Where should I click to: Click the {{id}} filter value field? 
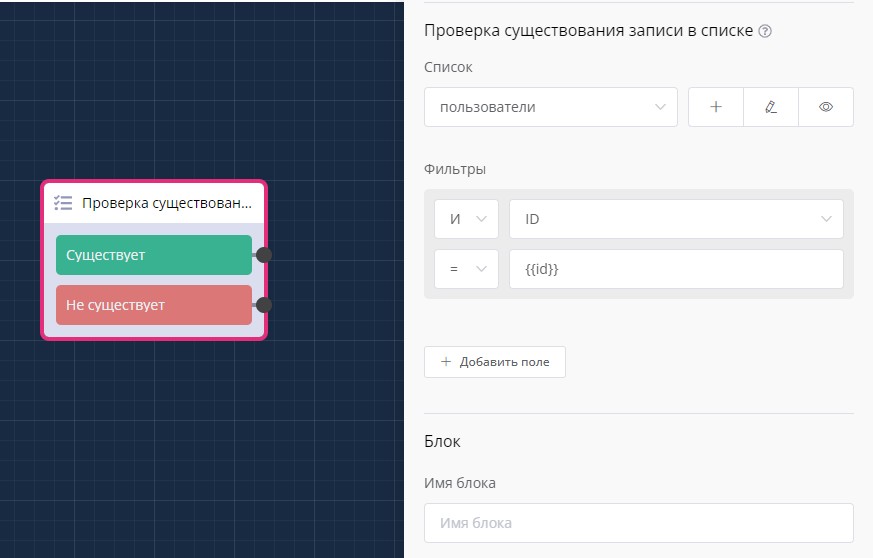675,269
